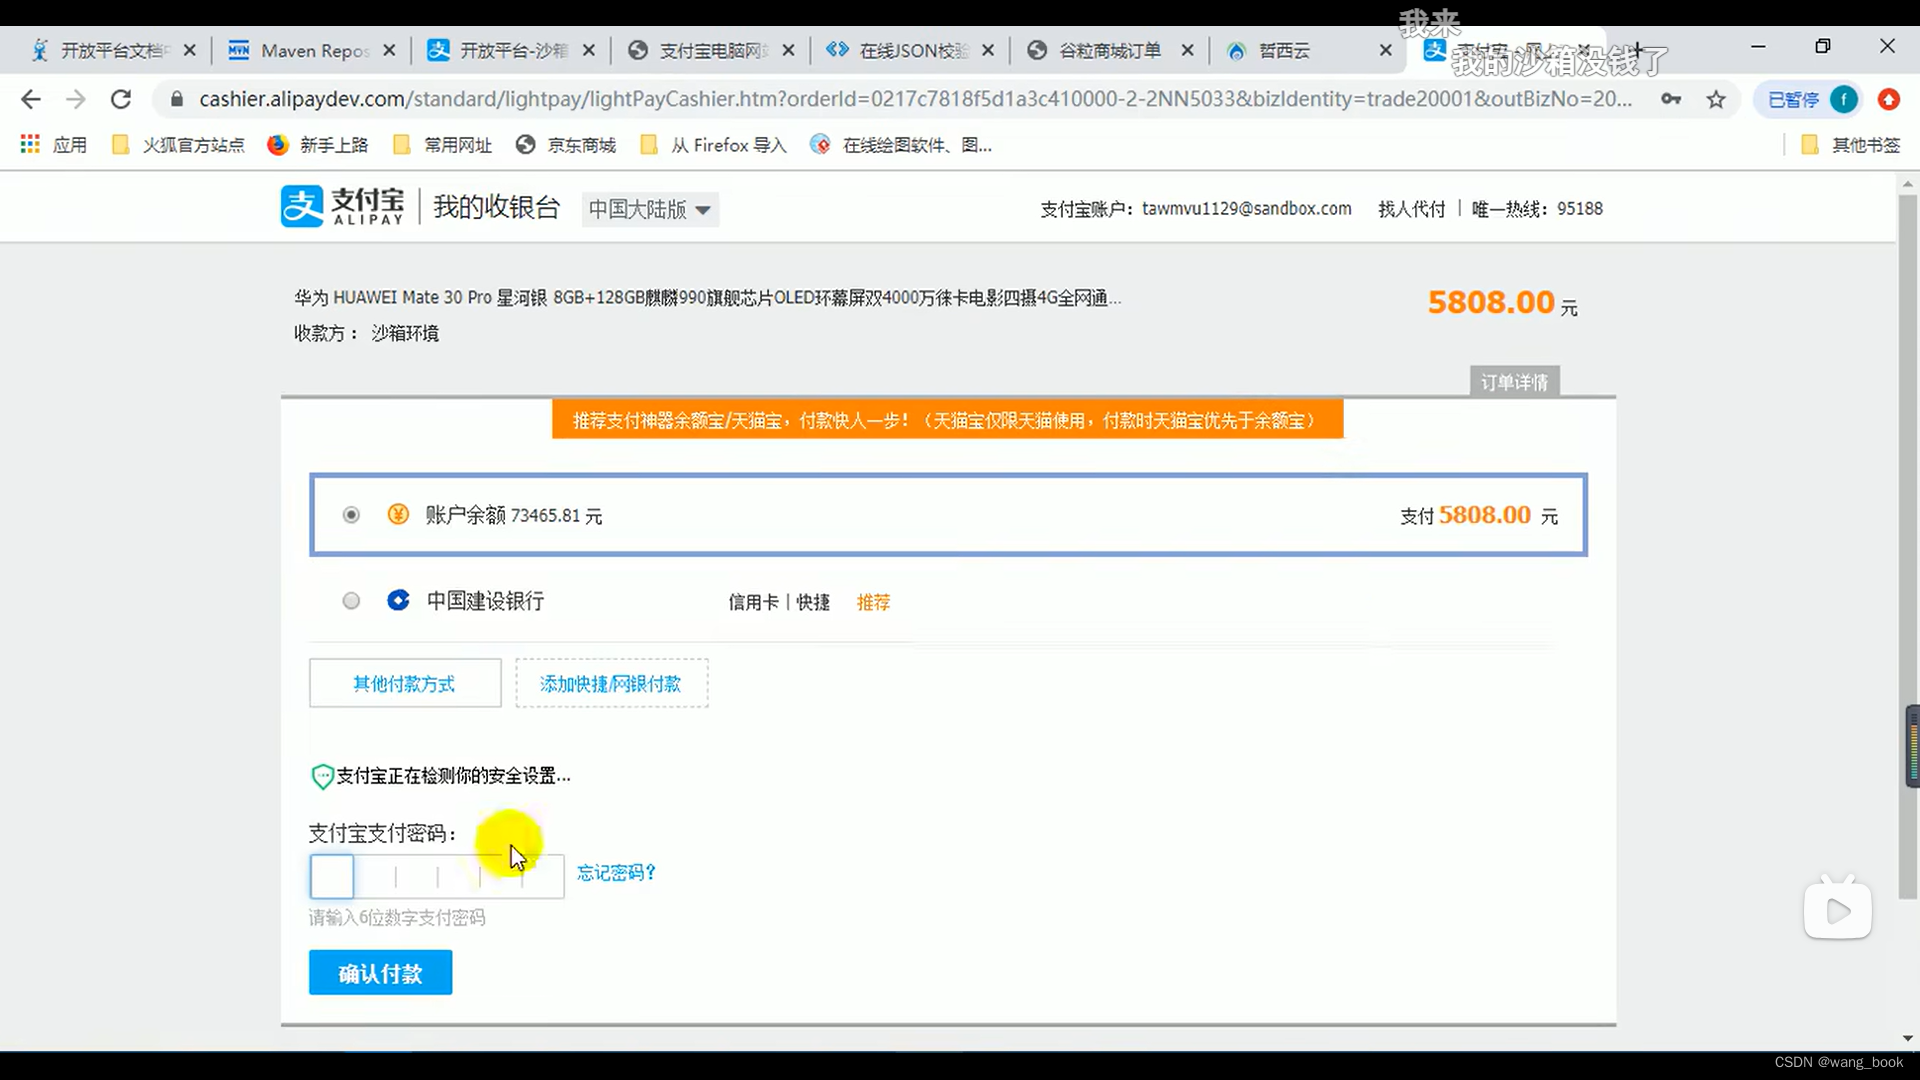Click the Alipay logo

click(342, 207)
